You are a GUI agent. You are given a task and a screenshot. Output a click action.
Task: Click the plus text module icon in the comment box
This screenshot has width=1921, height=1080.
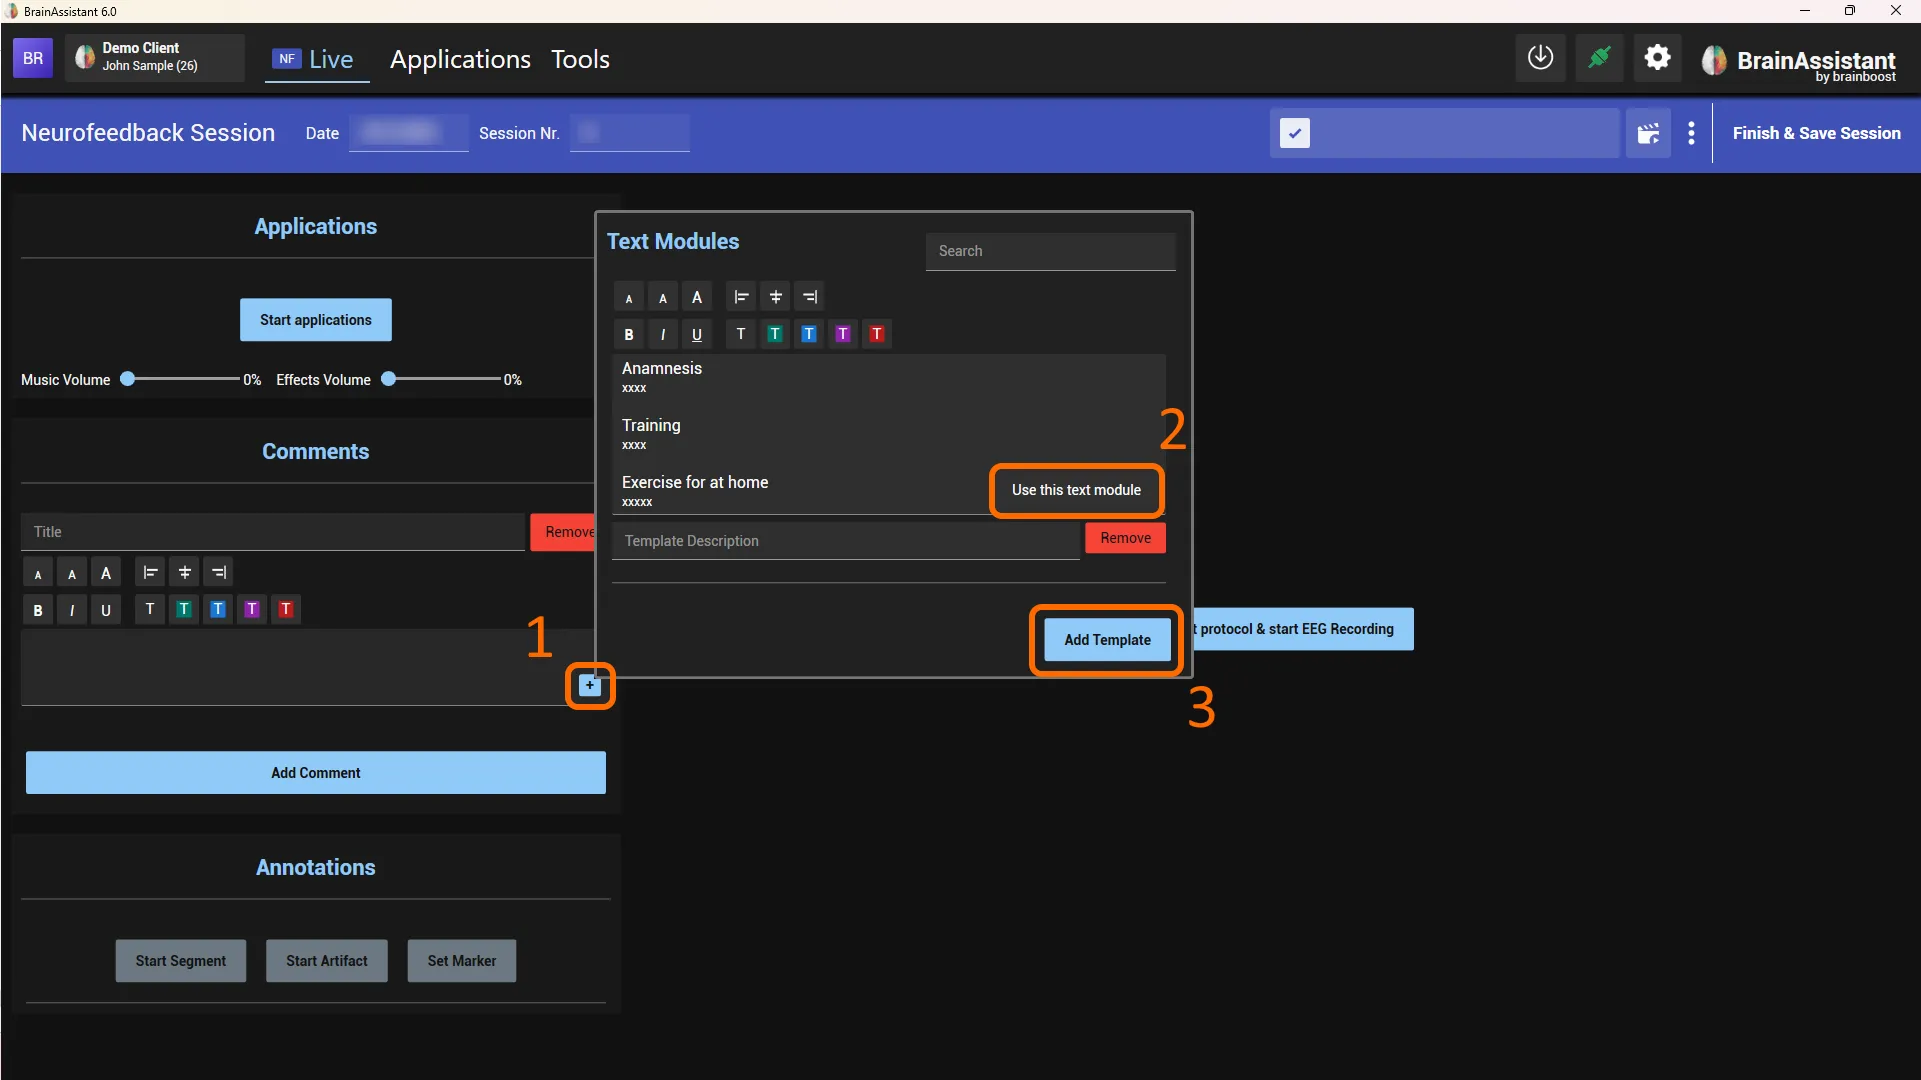(590, 685)
